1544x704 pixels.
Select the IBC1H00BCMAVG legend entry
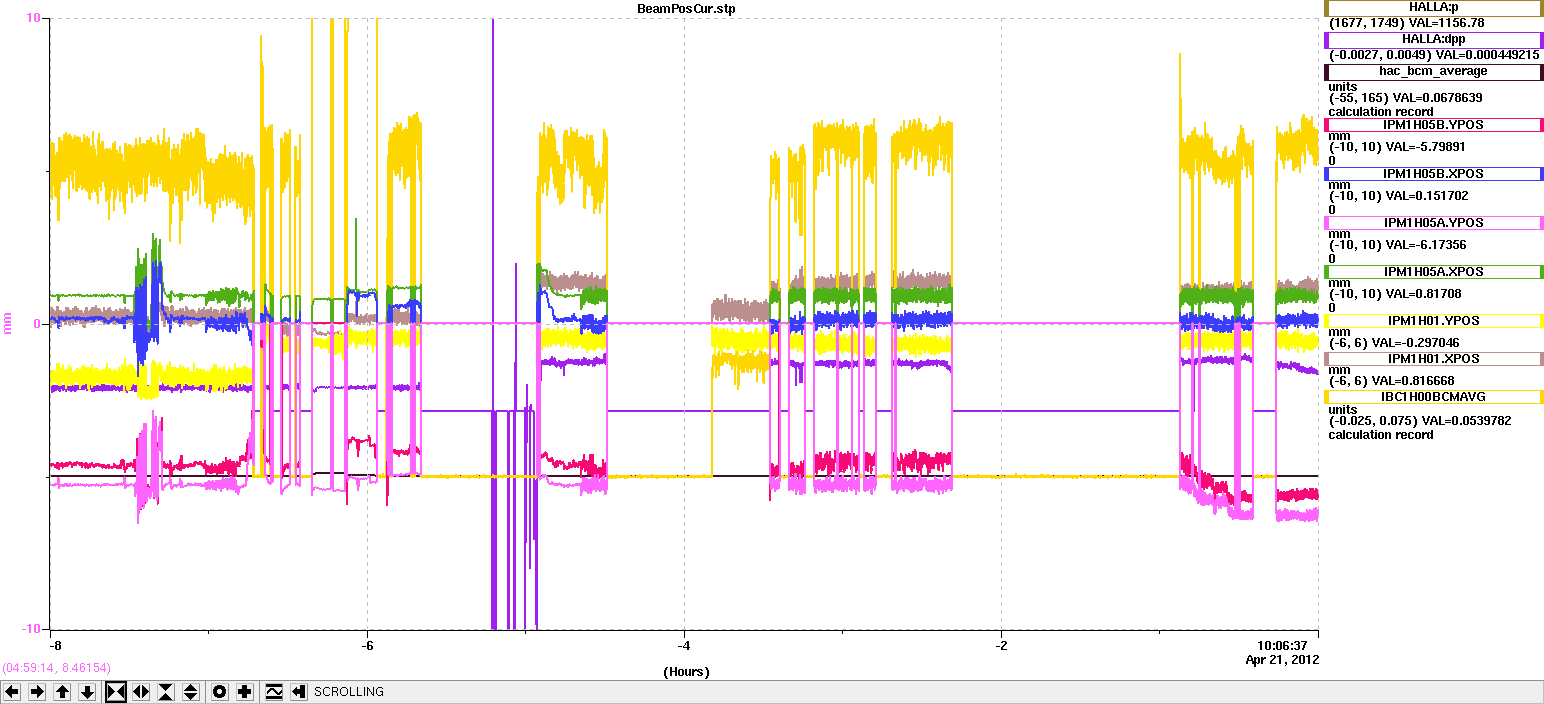1434,396
